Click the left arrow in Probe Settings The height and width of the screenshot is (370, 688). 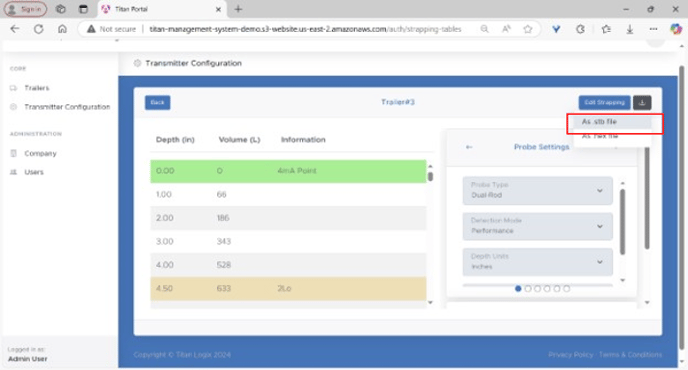pyautogui.click(x=469, y=147)
